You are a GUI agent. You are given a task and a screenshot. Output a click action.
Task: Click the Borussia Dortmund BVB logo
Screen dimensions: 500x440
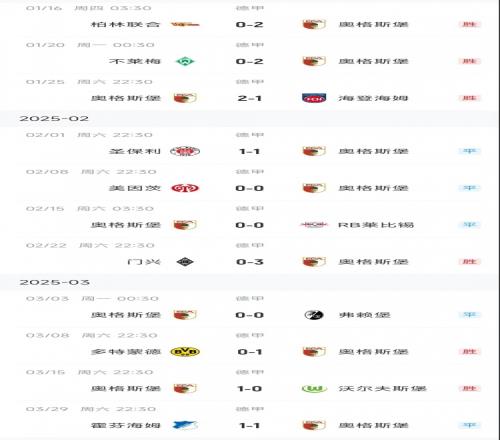tap(185, 352)
